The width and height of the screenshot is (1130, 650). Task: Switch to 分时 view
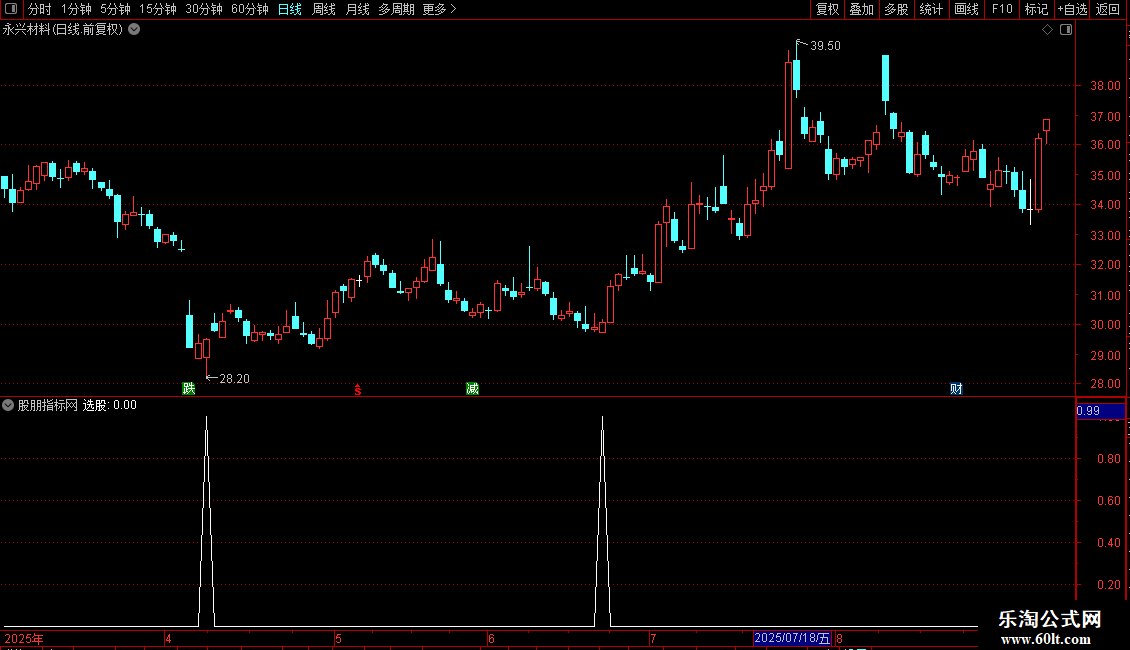coord(40,9)
